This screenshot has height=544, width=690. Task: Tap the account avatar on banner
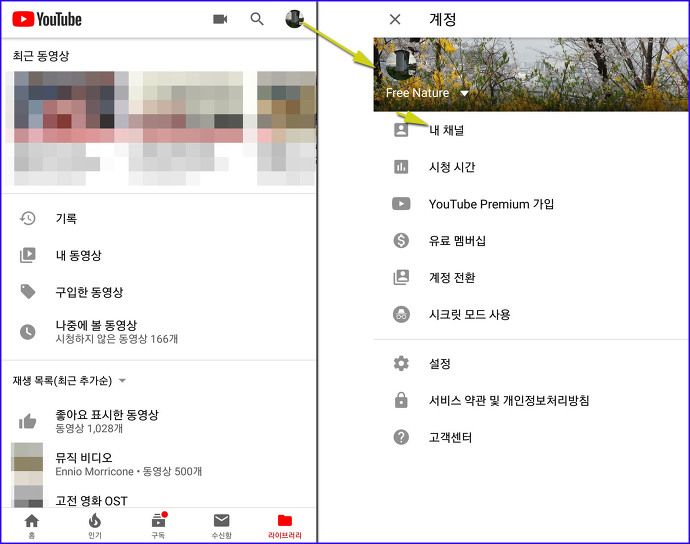(x=400, y=65)
